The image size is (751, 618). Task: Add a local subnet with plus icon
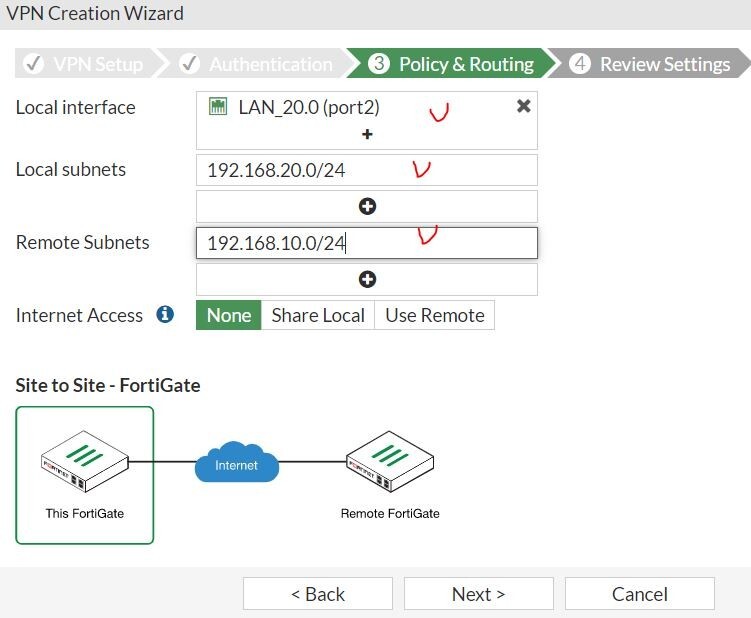[367, 206]
